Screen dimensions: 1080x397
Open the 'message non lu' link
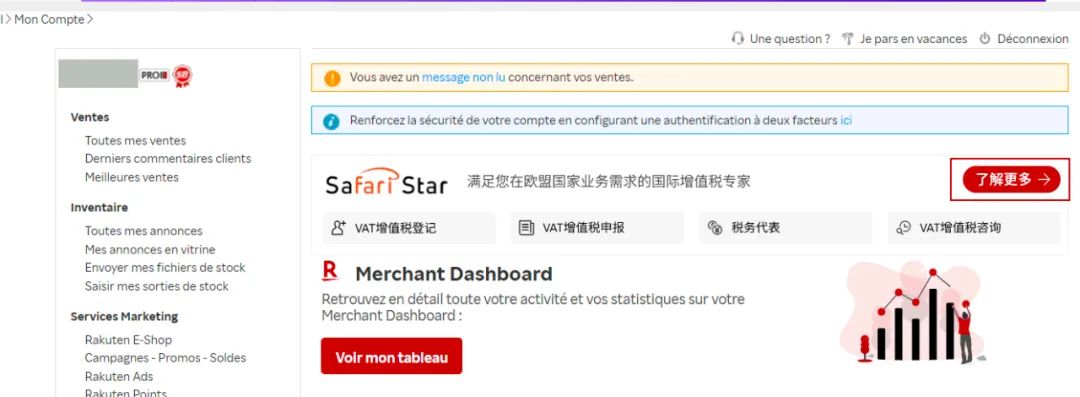[x=464, y=78]
